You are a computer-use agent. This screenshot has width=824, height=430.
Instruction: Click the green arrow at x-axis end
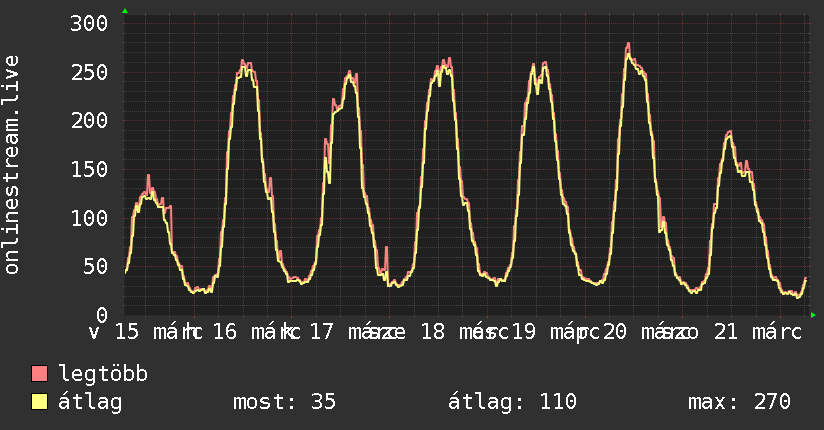click(813, 315)
